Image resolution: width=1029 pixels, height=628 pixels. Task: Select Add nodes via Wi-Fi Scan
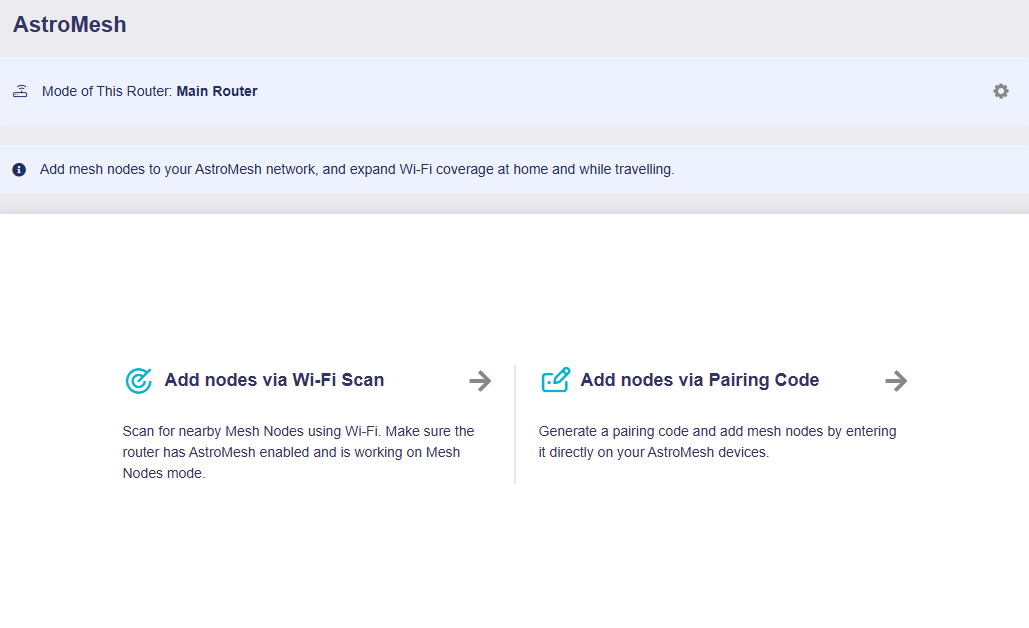[274, 380]
